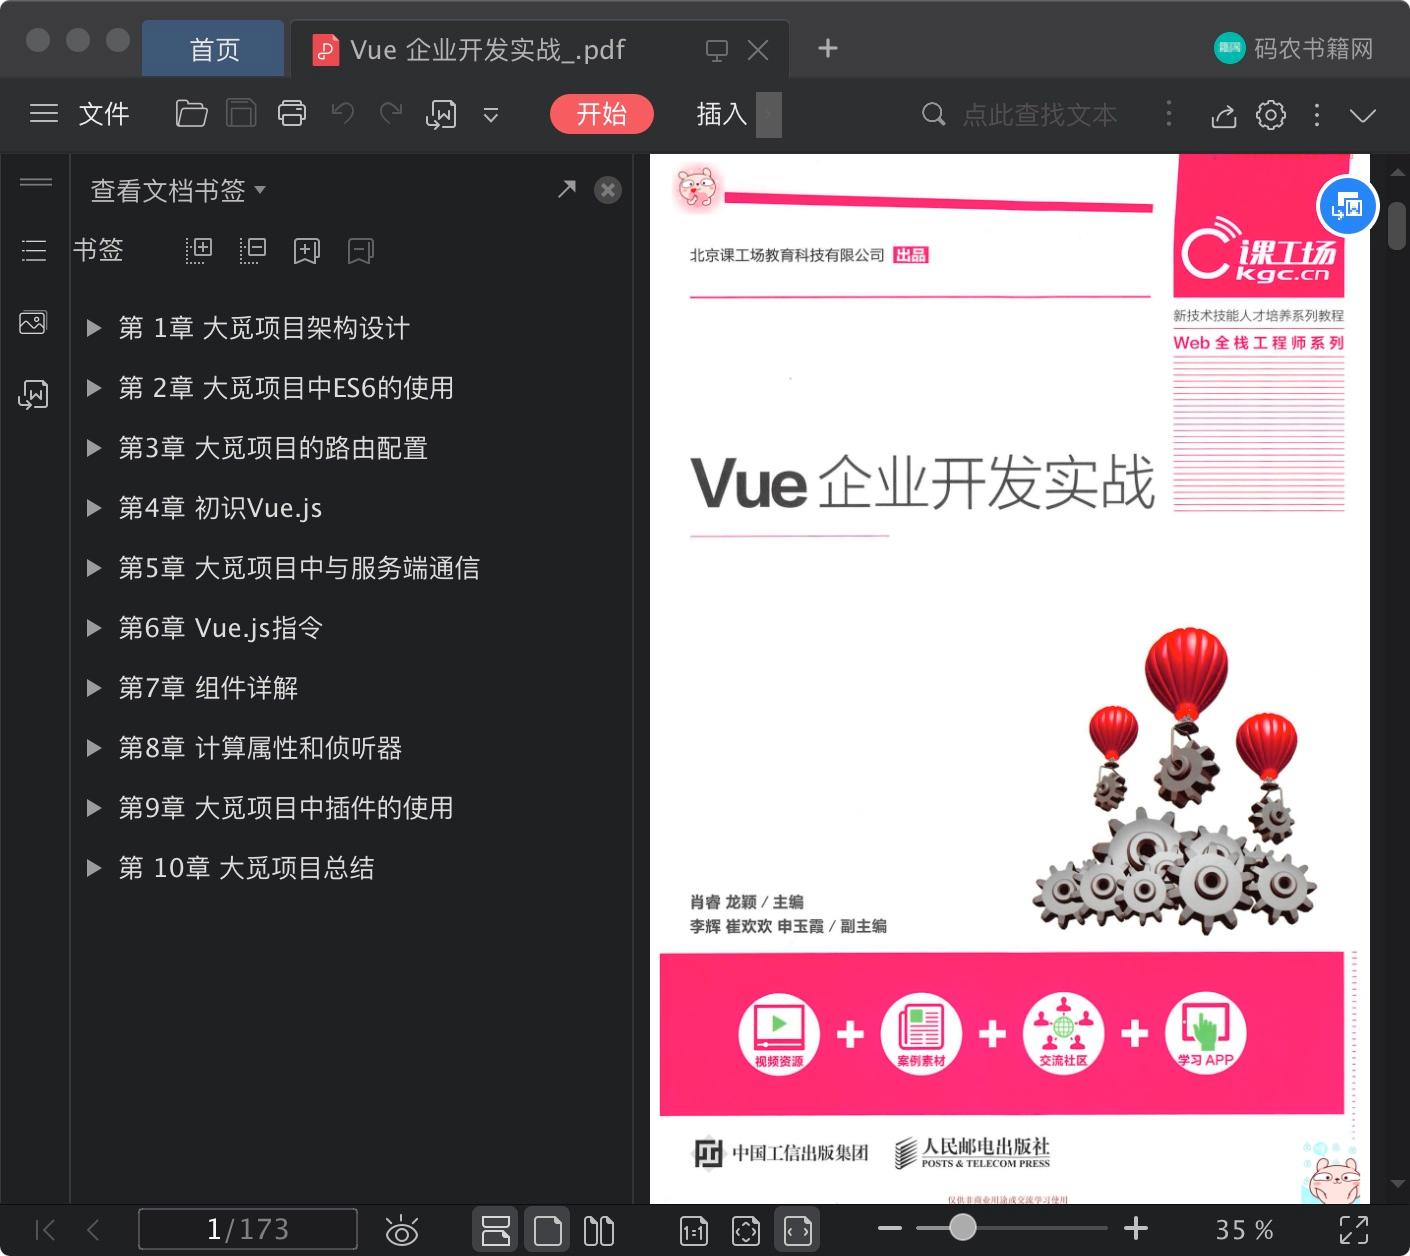Enable two-page view
The image size is (1410, 1256).
pos(599,1230)
